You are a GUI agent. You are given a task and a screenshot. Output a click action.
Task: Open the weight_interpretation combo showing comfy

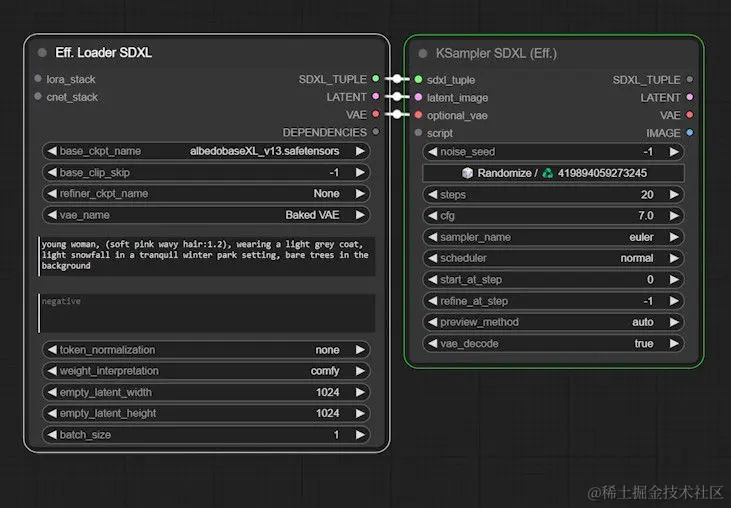(x=206, y=371)
